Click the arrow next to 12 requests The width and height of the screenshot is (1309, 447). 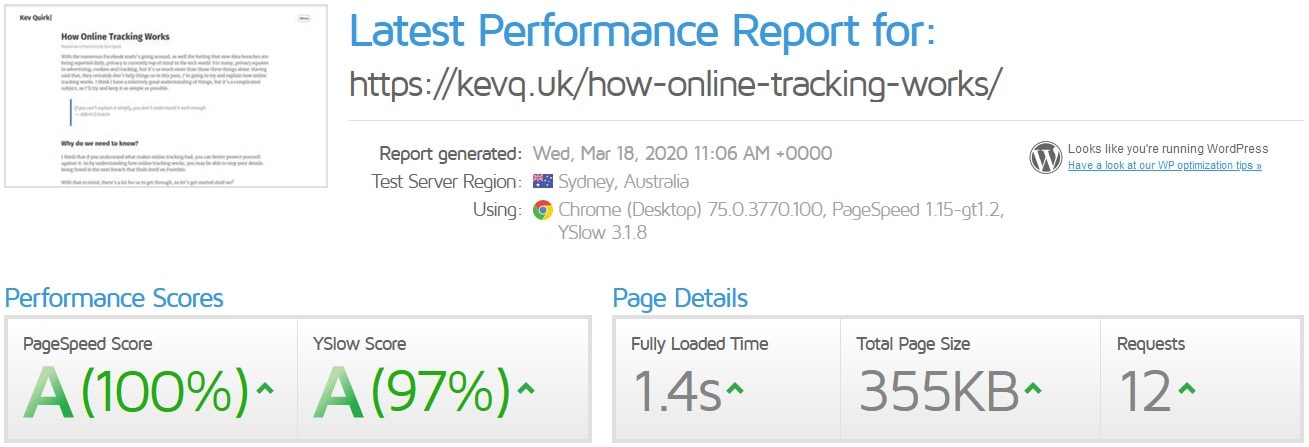point(1187,388)
